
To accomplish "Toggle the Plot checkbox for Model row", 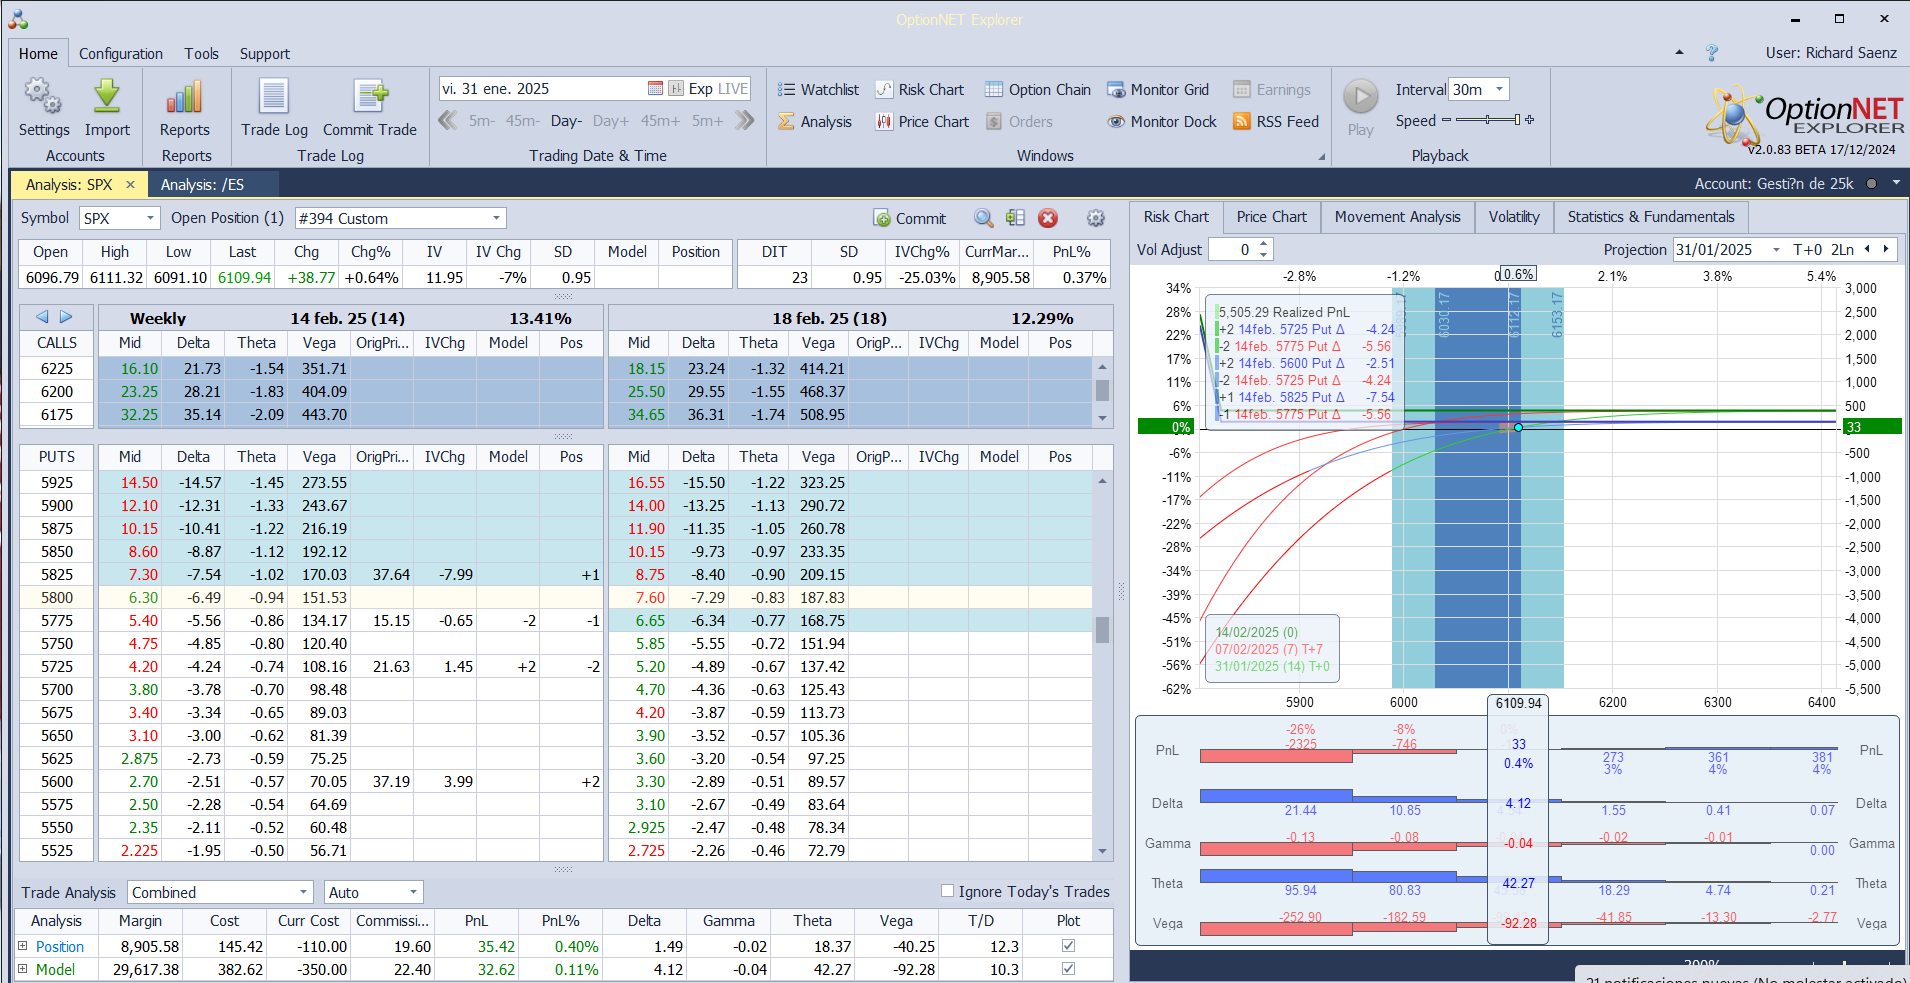I will coord(1068,969).
